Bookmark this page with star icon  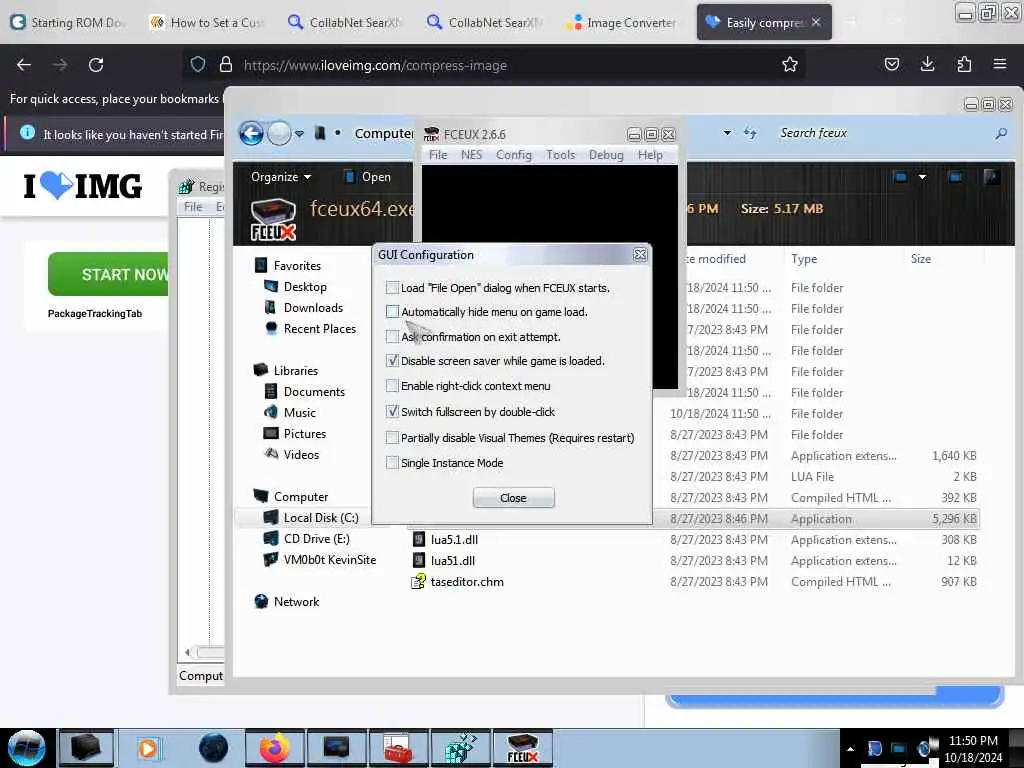tap(790, 65)
